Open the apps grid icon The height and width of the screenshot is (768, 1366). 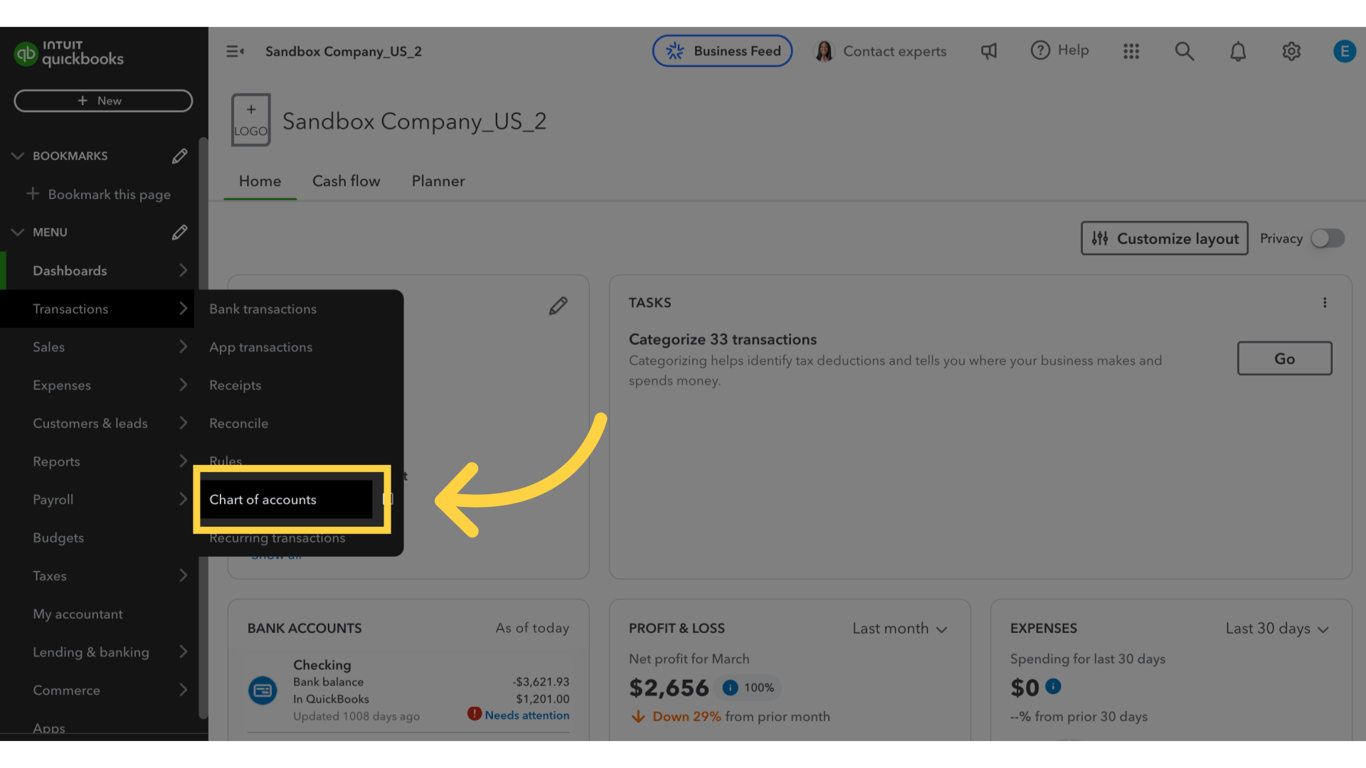(x=1131, y=50)
